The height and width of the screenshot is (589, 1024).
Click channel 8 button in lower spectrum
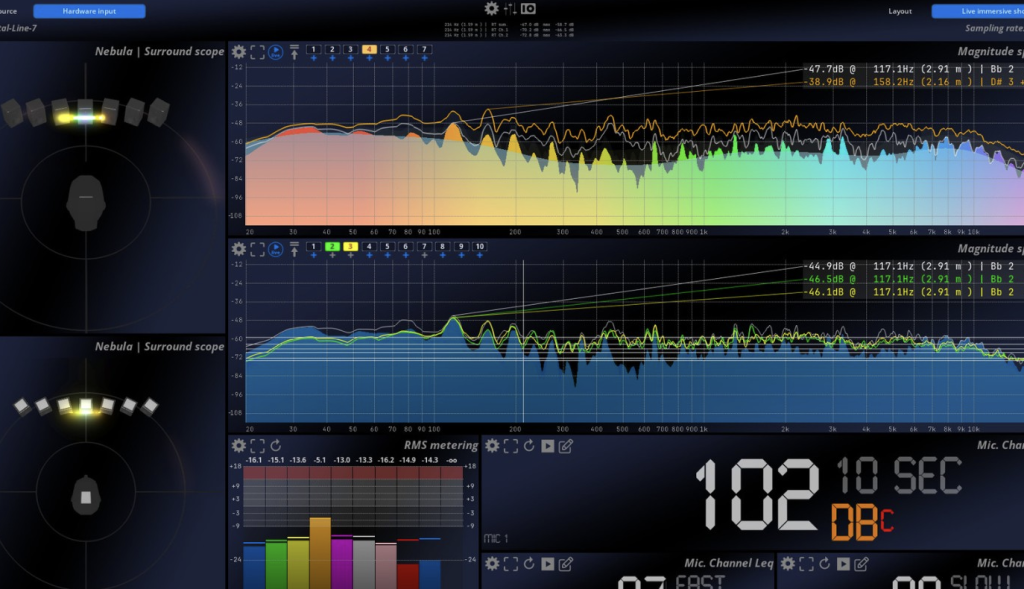(443, 246)
